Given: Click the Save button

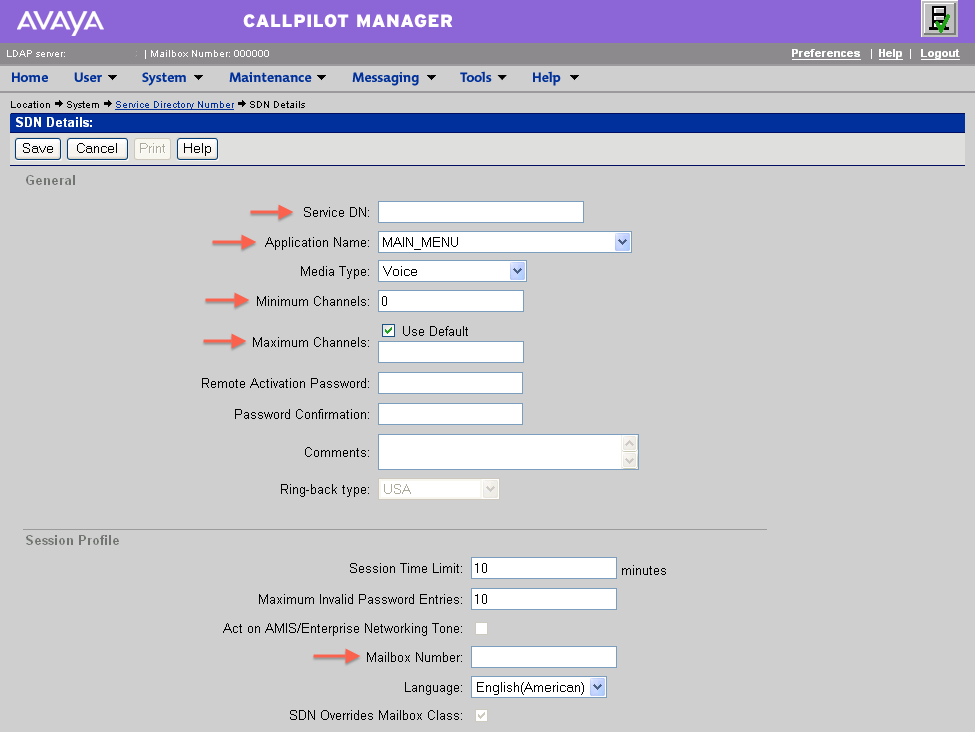Looking at the screenshot, I should pyautogui.click(x=37, y=149).
